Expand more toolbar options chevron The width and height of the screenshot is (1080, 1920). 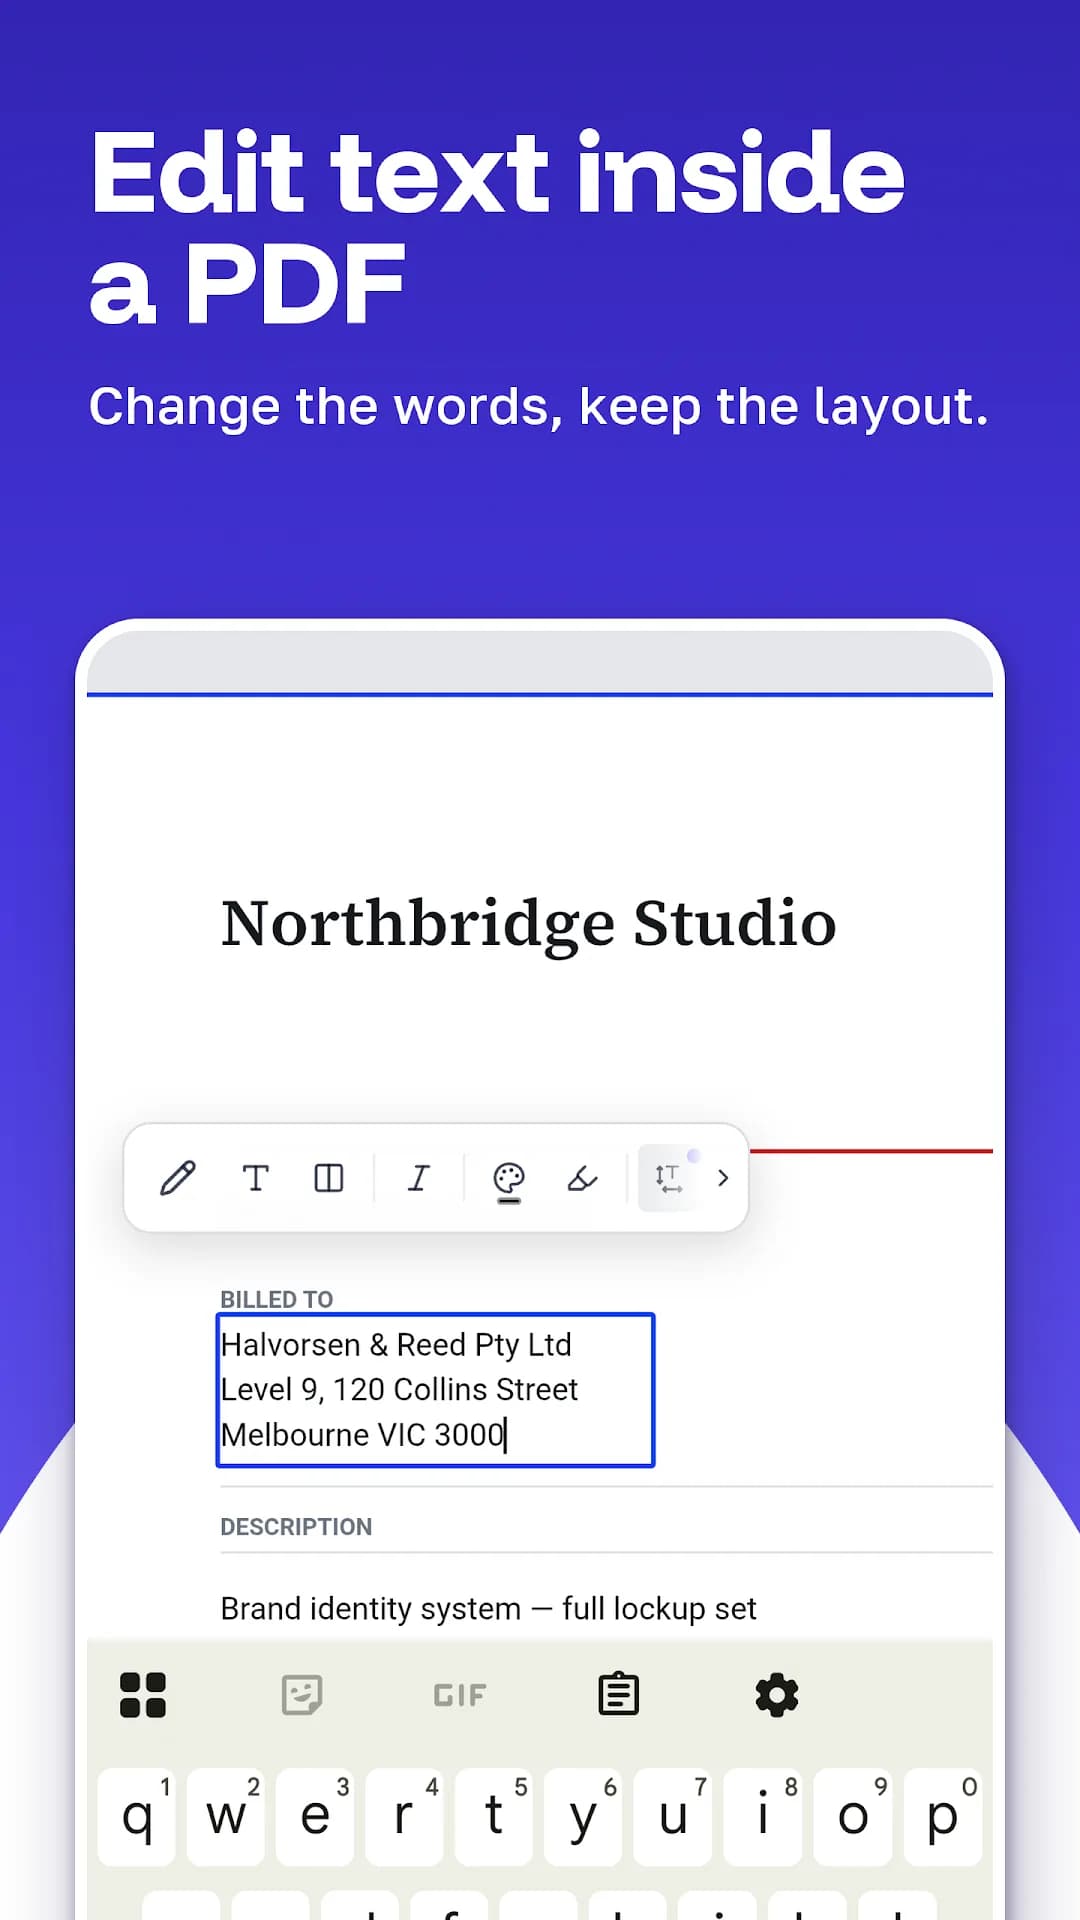tap(723, 1178)
